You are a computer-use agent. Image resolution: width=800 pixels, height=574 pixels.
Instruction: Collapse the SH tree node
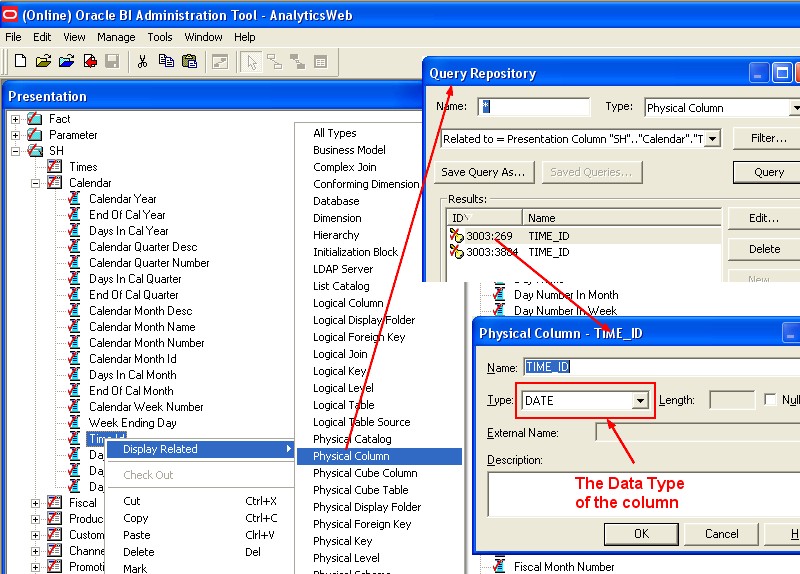(16, 151)
